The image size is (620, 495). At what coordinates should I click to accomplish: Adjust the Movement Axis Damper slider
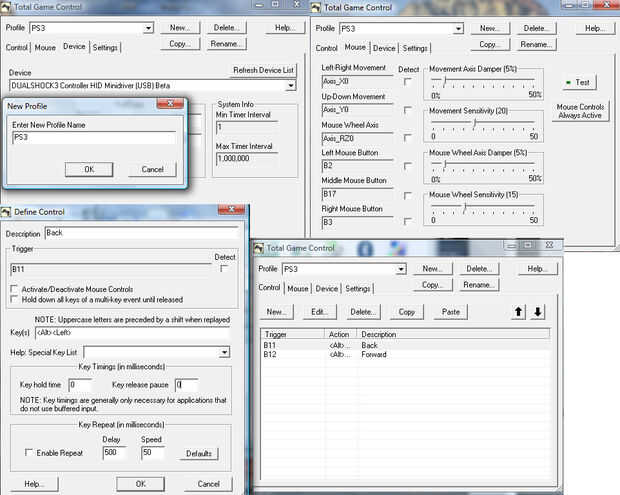click(444, 81)
